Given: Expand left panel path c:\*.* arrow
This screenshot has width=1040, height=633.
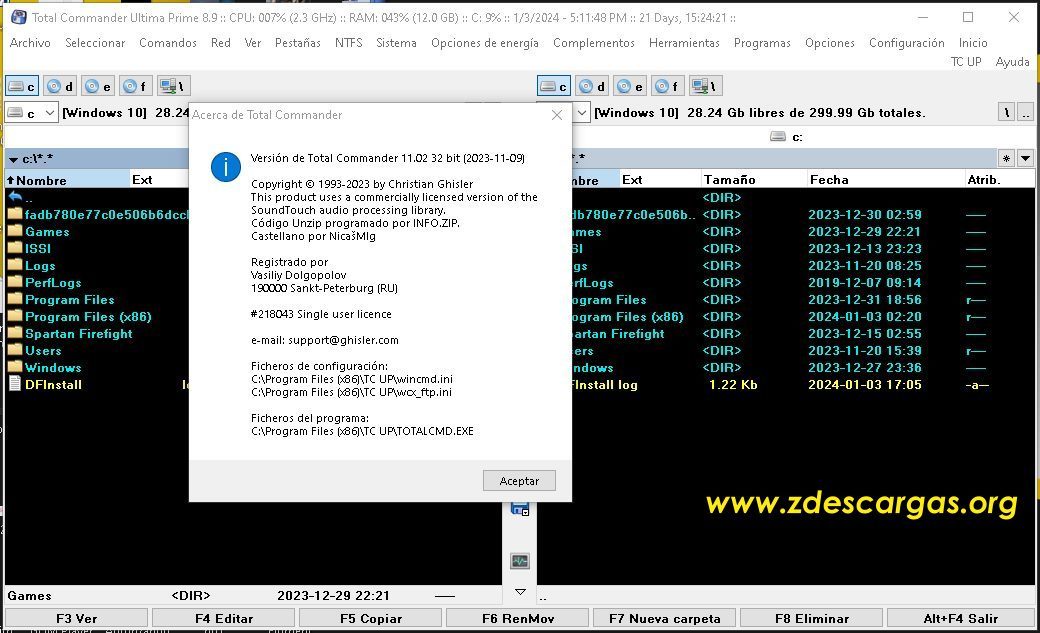Looking at the screenshot, I should pos(13,160).
